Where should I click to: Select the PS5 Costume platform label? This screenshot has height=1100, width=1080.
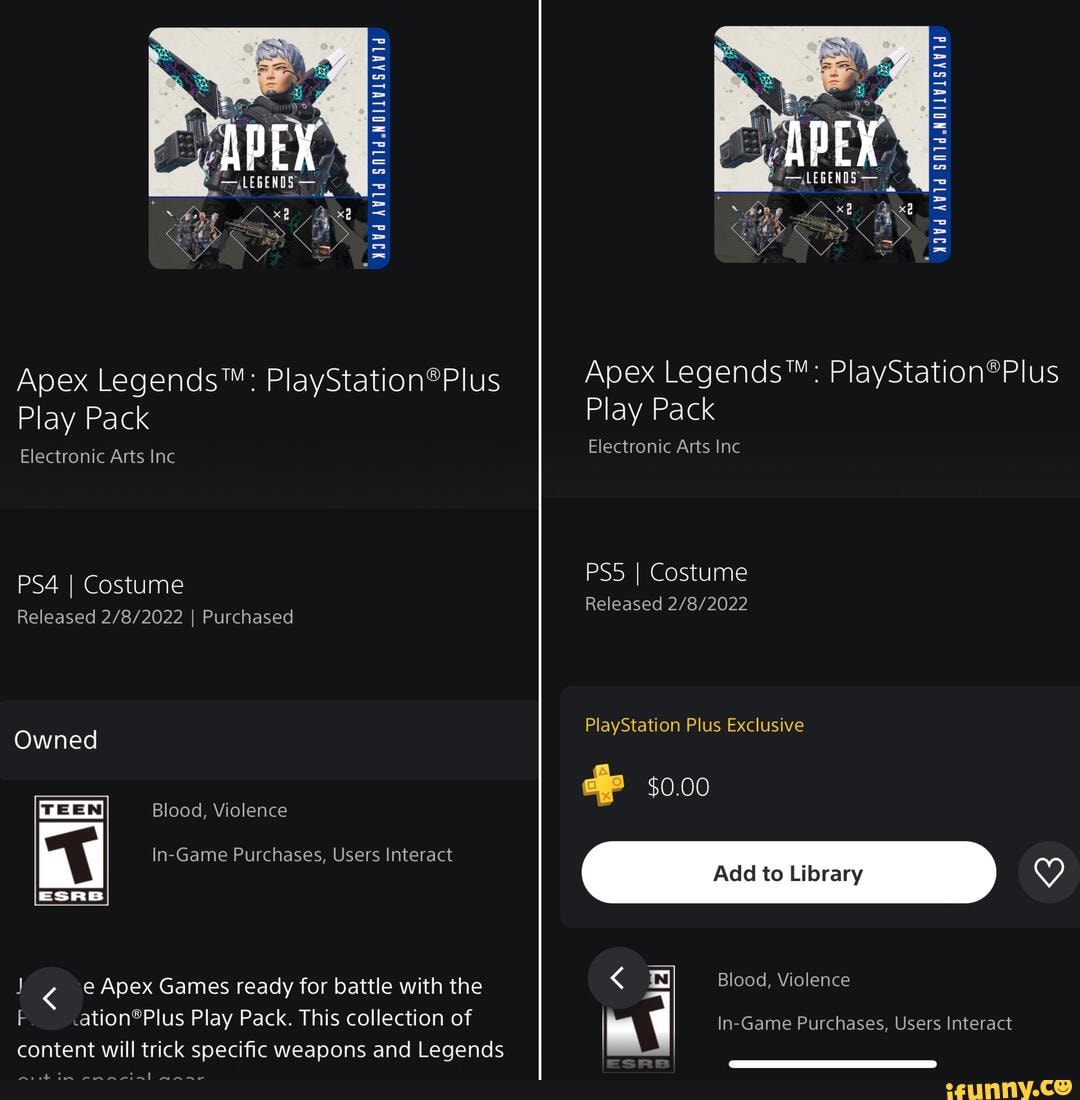tap(666, 572)
